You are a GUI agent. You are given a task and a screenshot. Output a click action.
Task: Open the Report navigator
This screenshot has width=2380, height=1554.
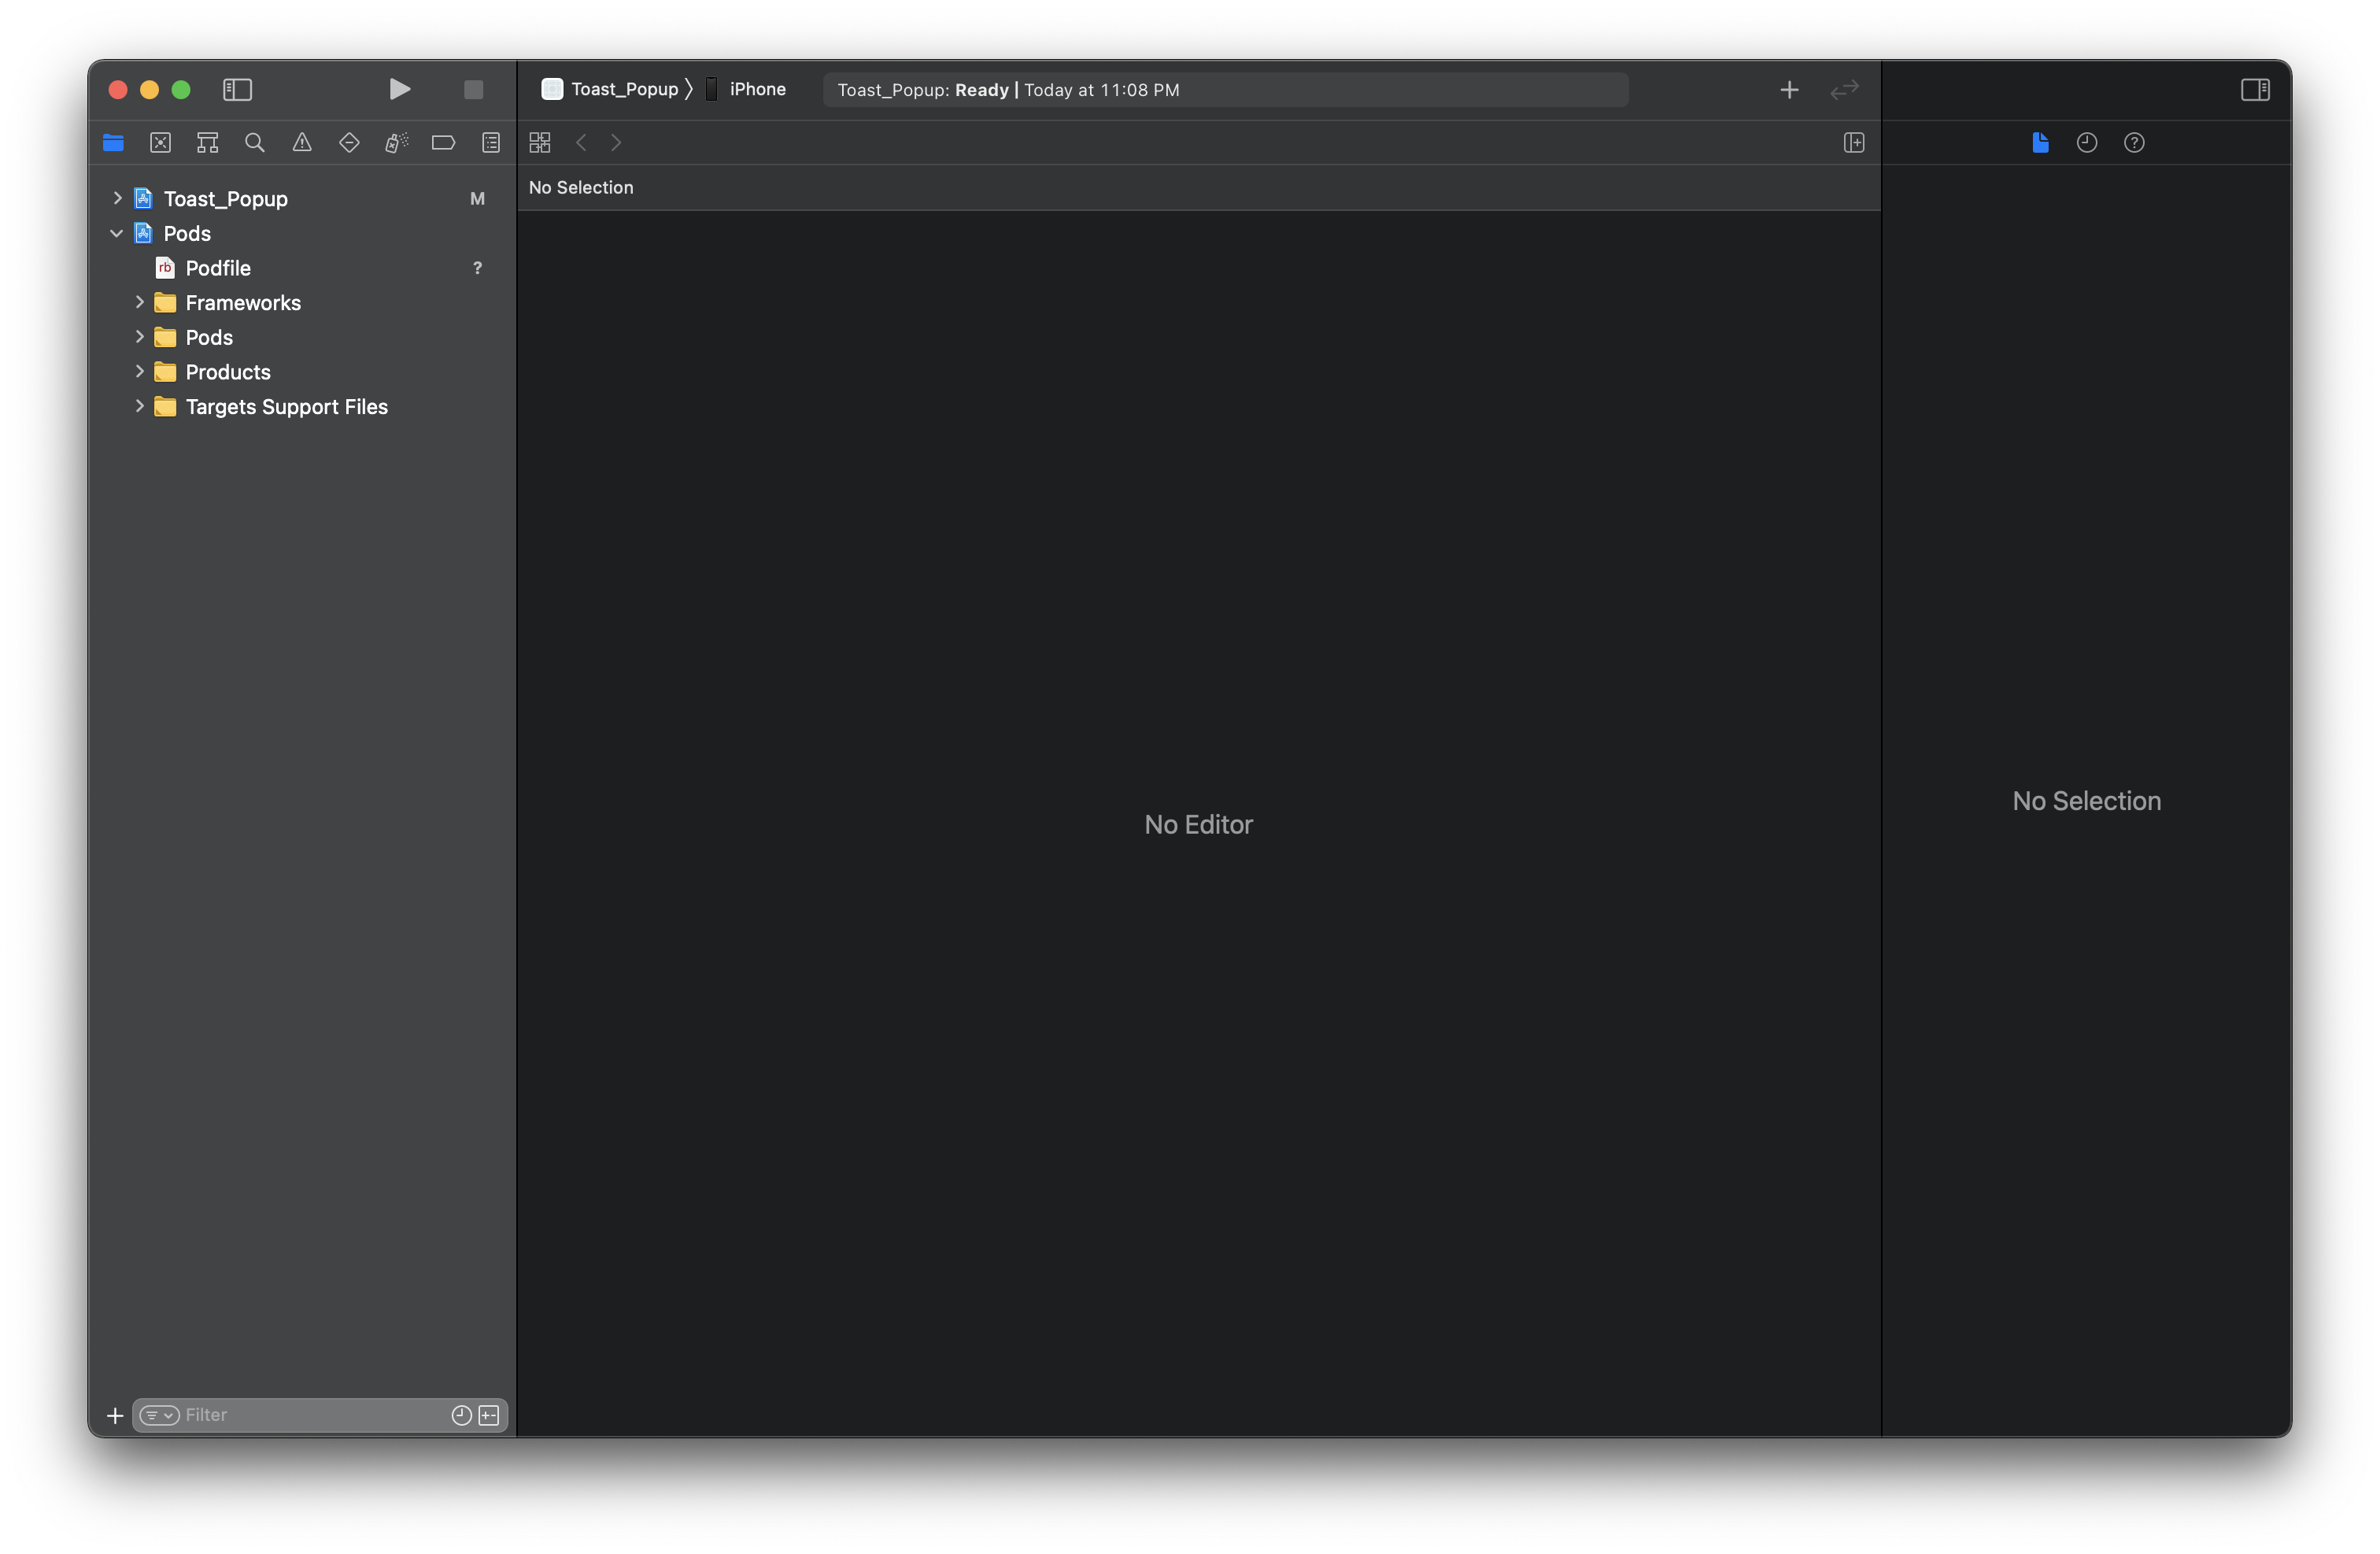point(490,143)
